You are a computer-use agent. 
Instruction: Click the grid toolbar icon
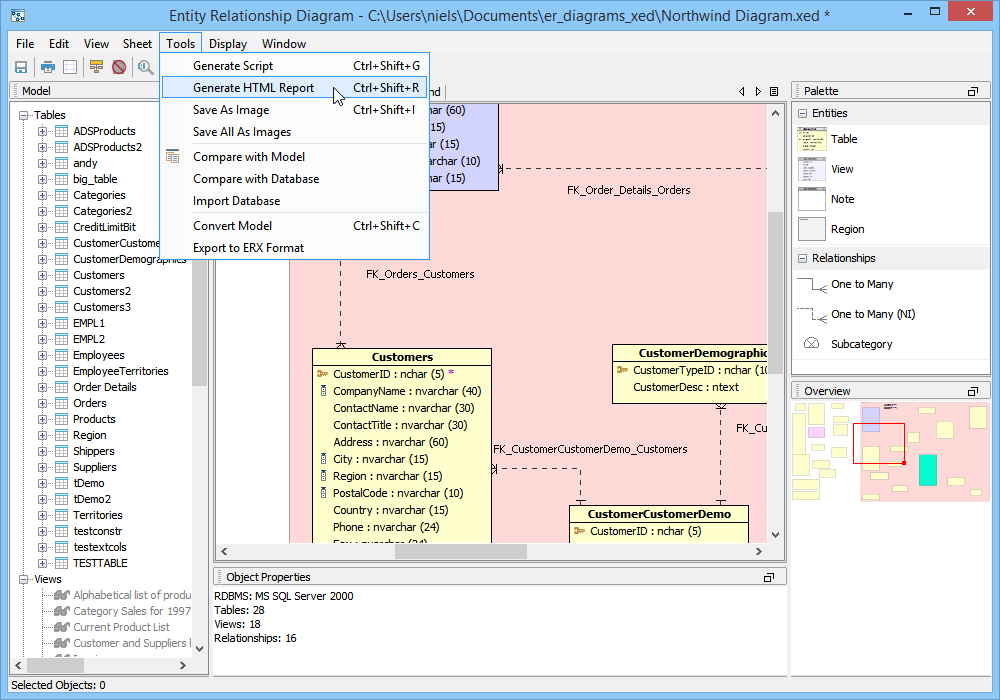tap(70, 67)
